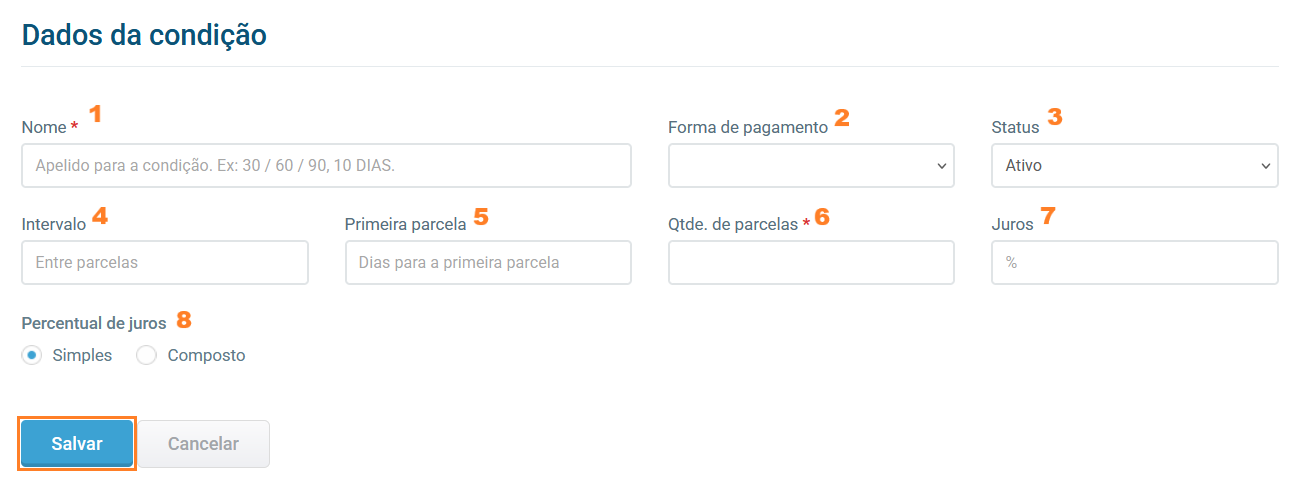Image resolution: width=1300 pixels, height=484 pixels.
Task: Click the Primeira parcela days input
Action: point(488,262)
